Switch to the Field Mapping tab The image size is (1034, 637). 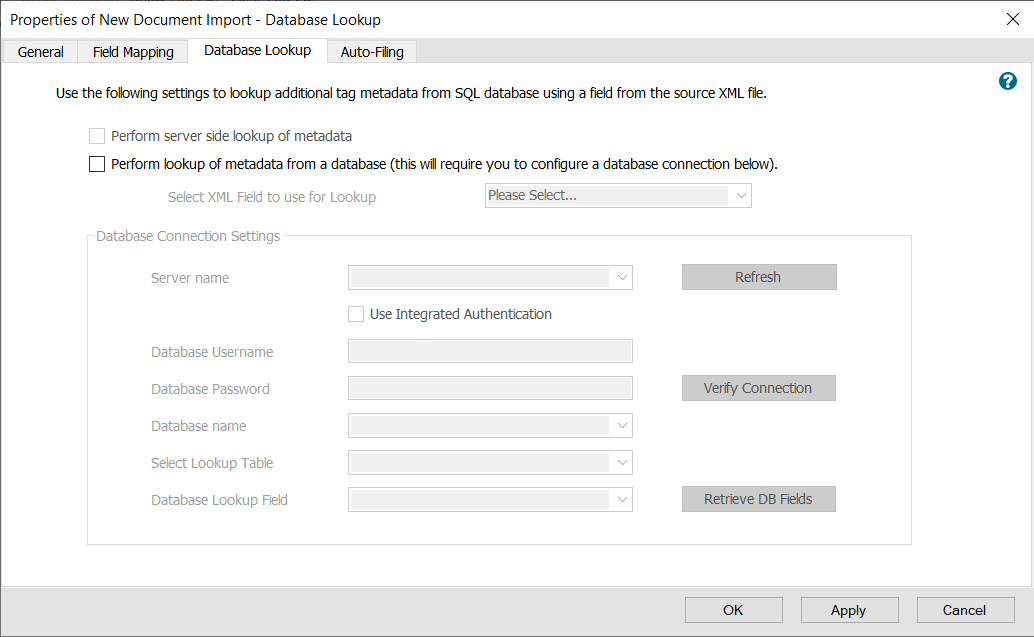point(131,51)
